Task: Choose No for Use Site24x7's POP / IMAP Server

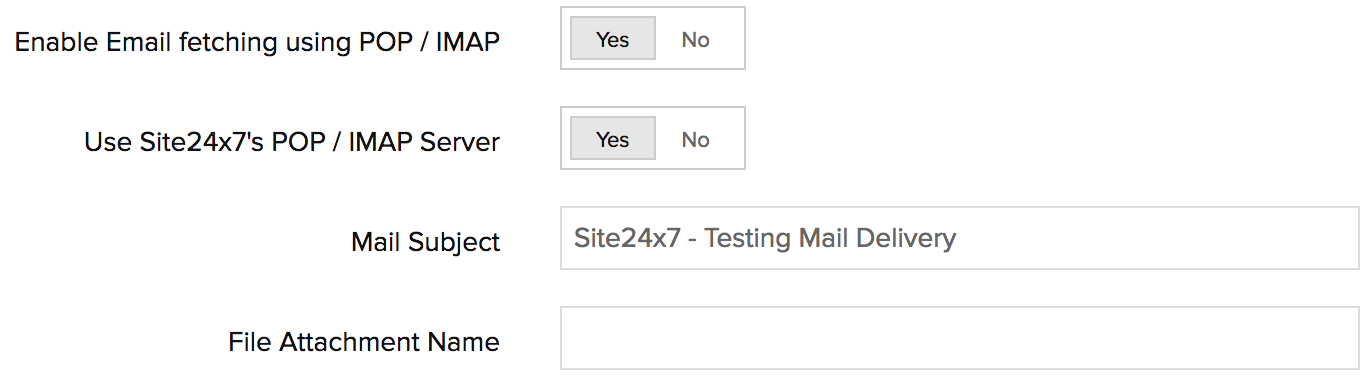Action: (x=695, y=139)
